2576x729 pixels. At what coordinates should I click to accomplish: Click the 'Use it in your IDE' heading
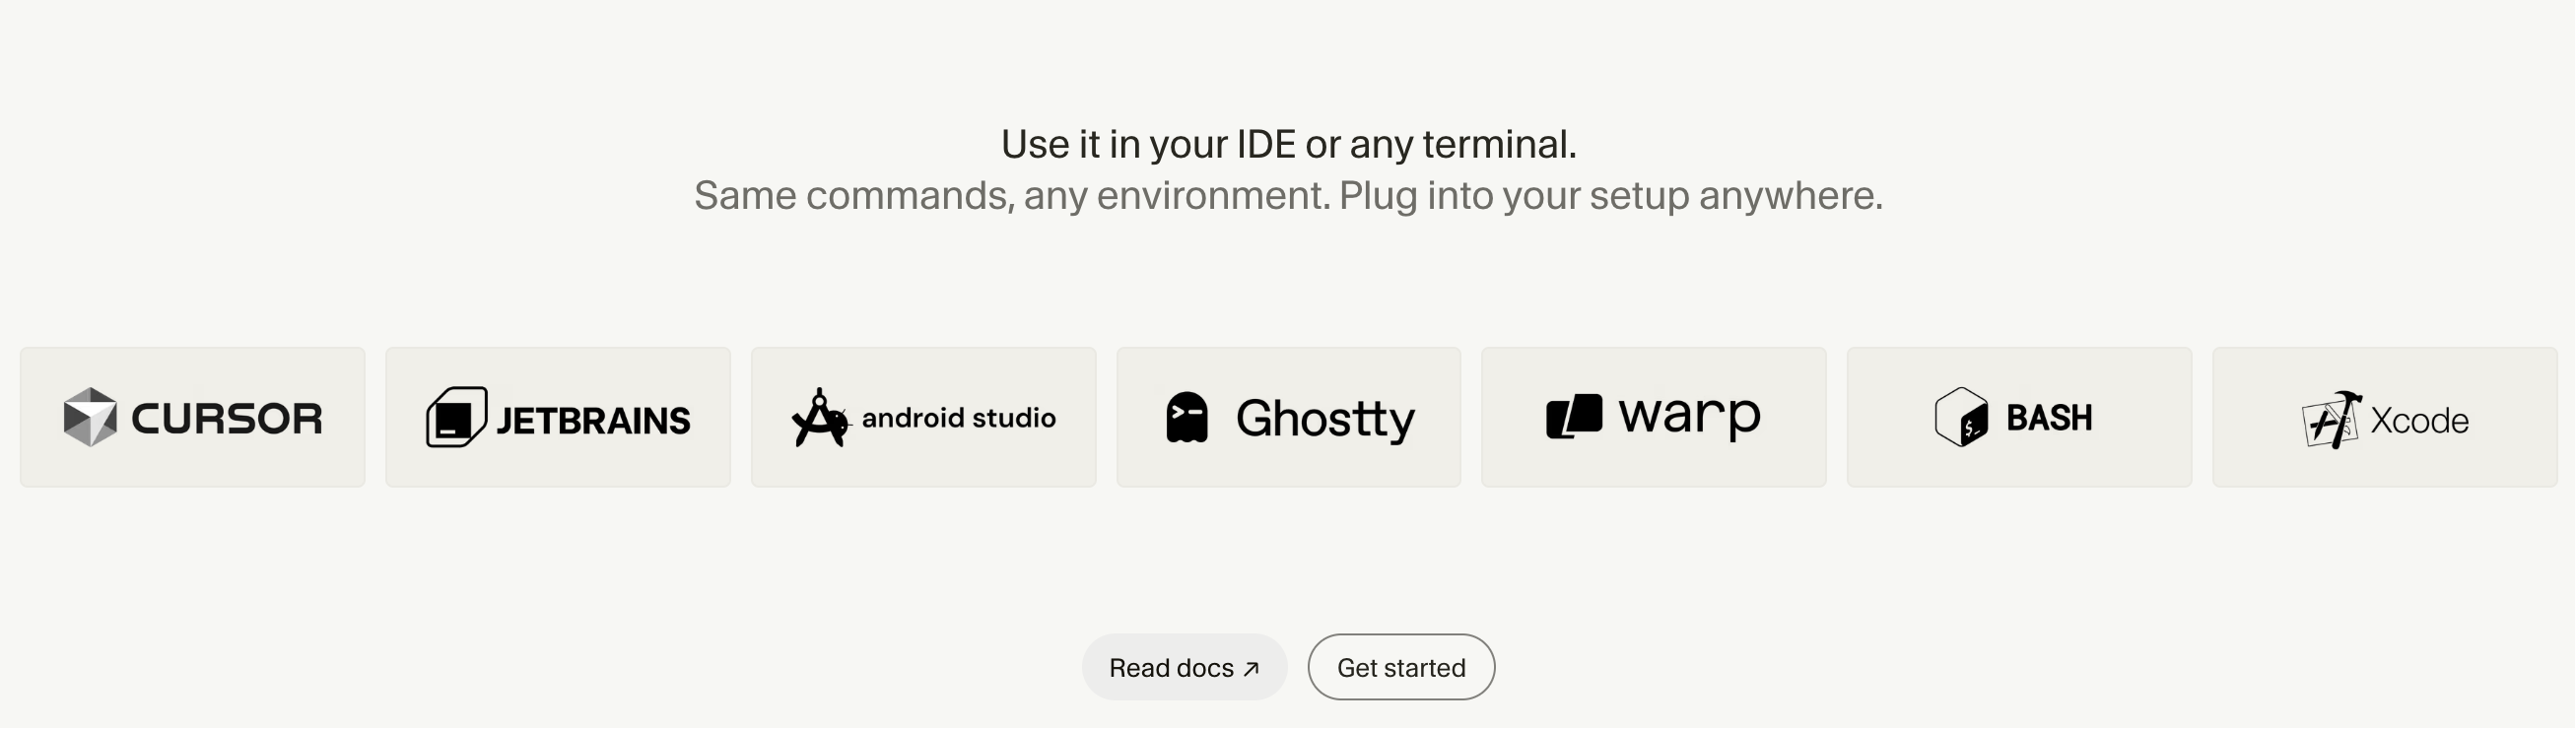pyautogui.click(x=1288, y=144)
